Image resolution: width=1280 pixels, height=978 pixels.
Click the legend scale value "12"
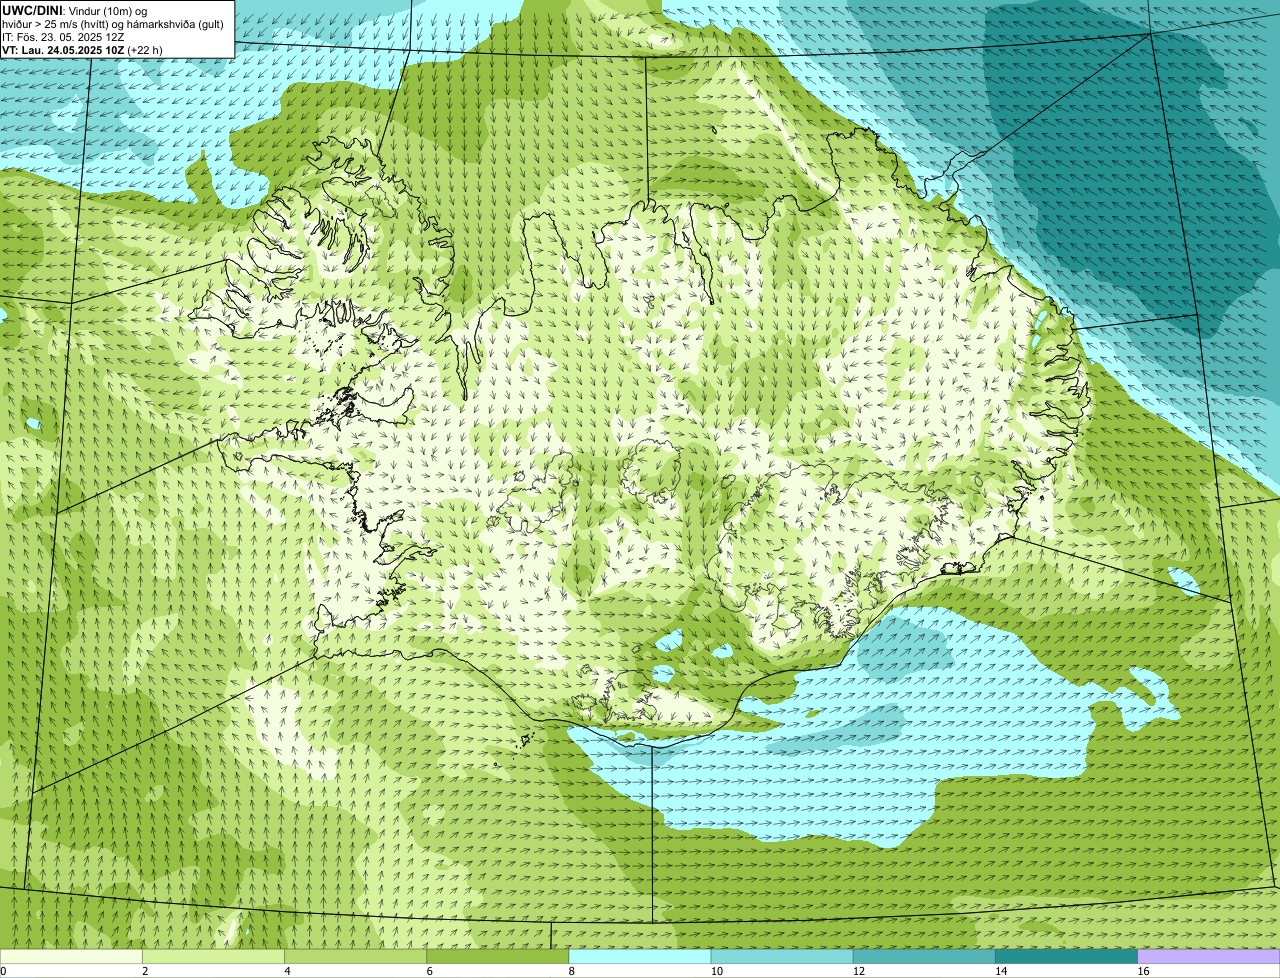point(858,971)
